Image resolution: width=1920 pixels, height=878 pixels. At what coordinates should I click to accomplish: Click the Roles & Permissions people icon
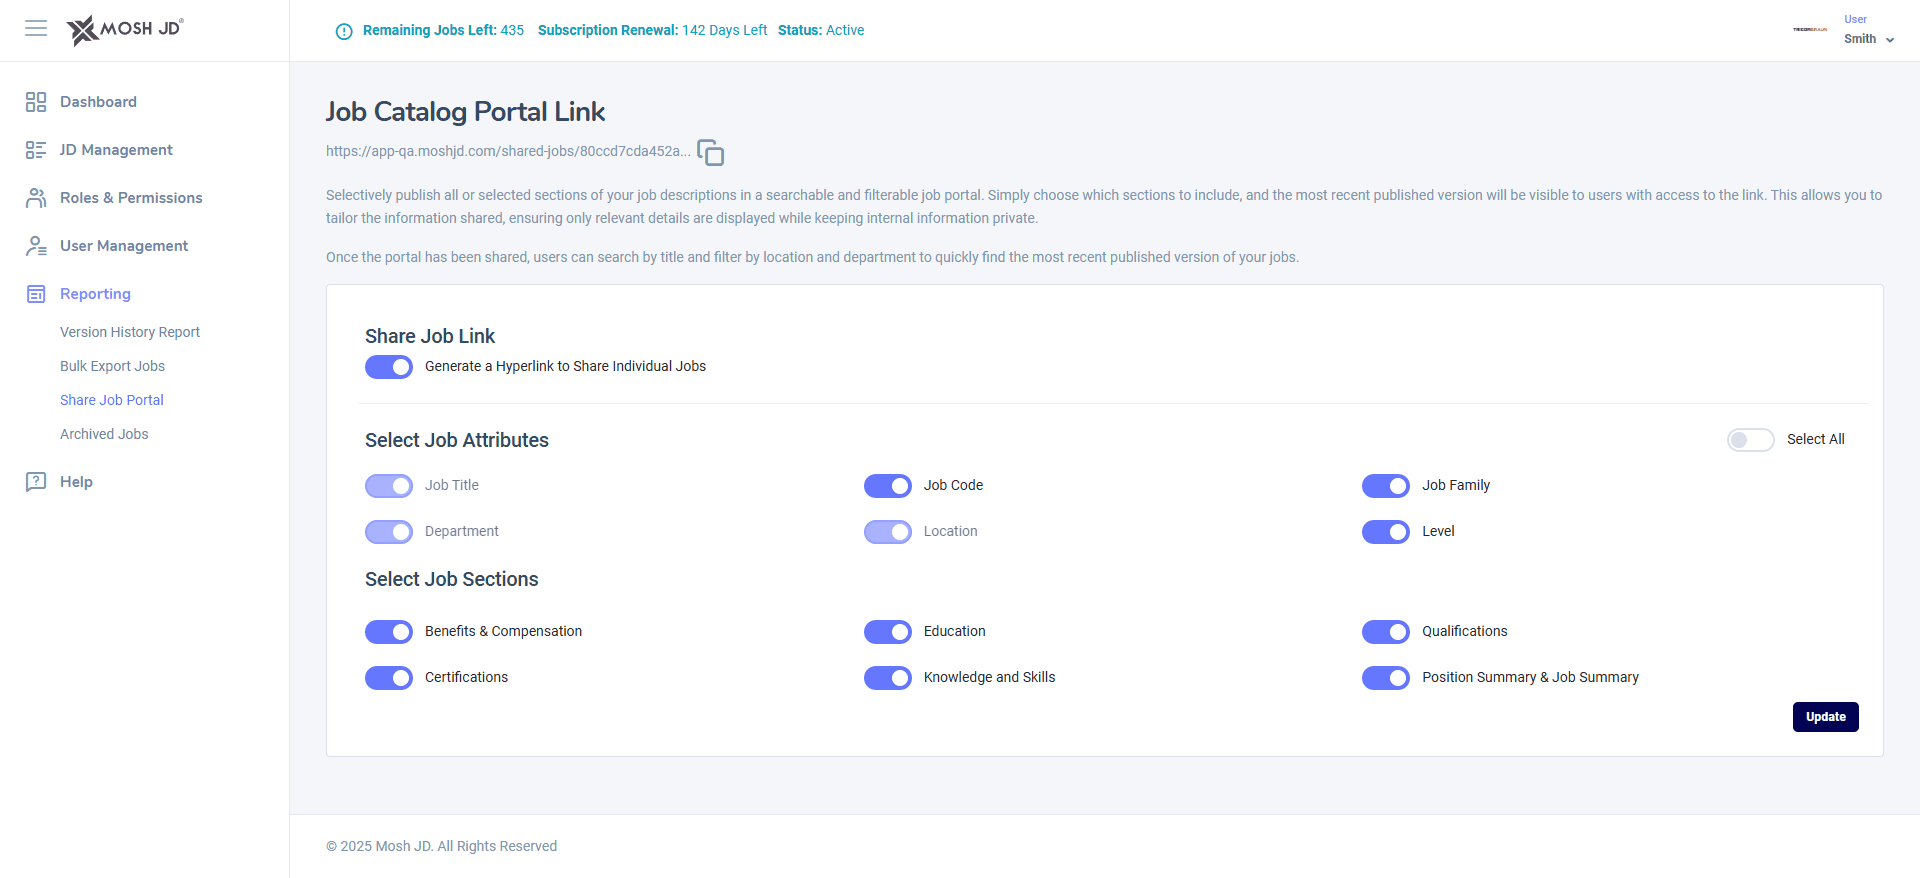(x=36, y=198)
